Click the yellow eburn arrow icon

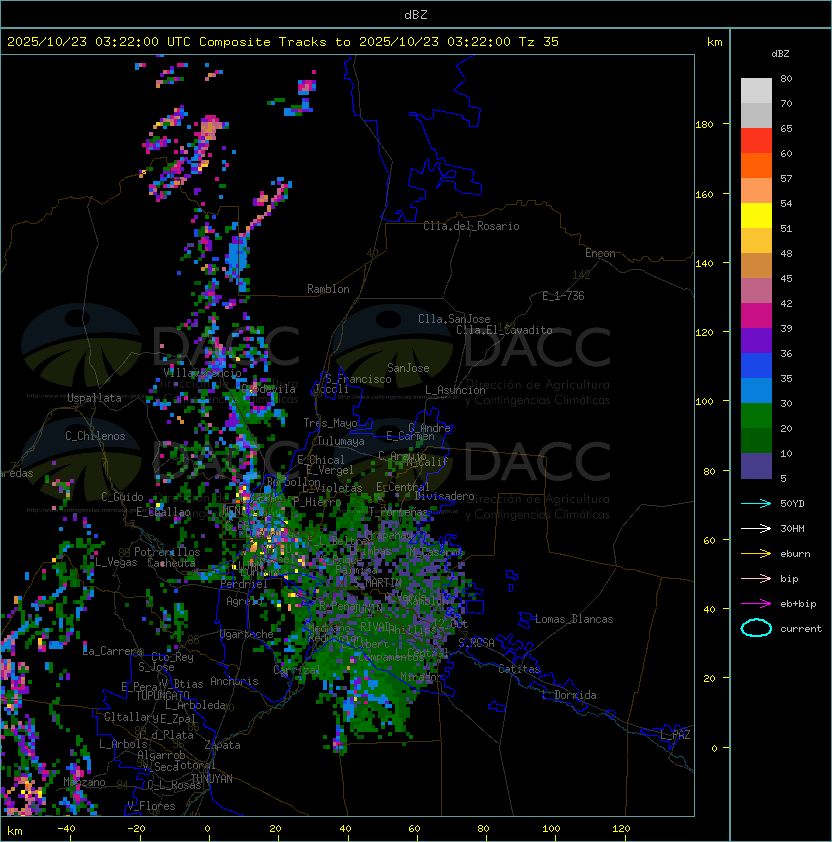point(756,554)
